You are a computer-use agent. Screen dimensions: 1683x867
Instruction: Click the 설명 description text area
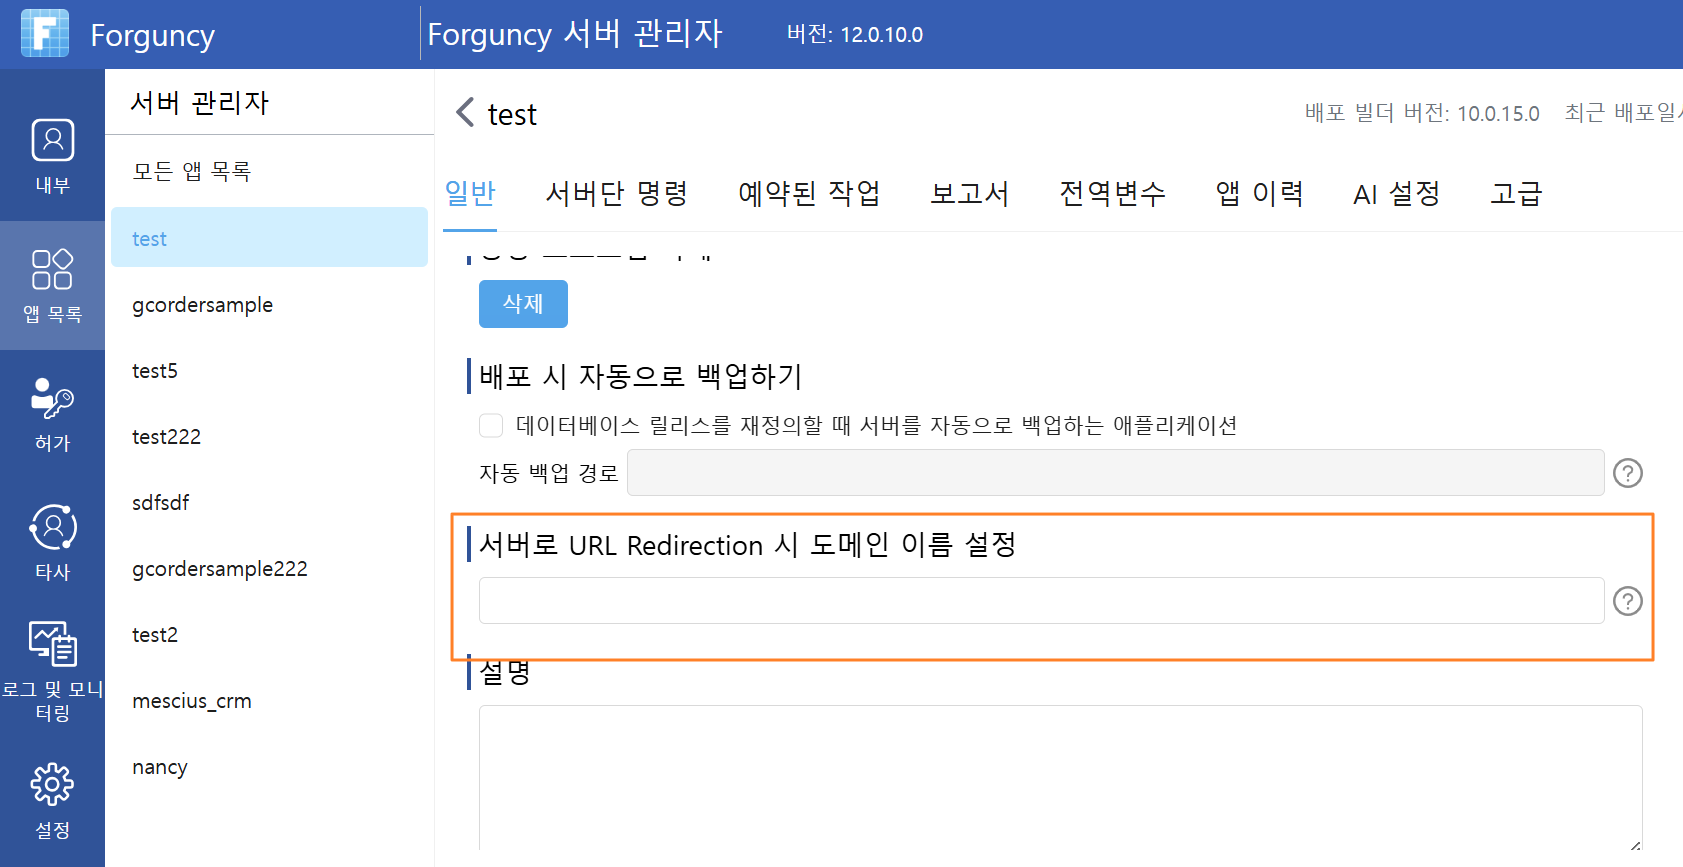(x=1061, y=779)
